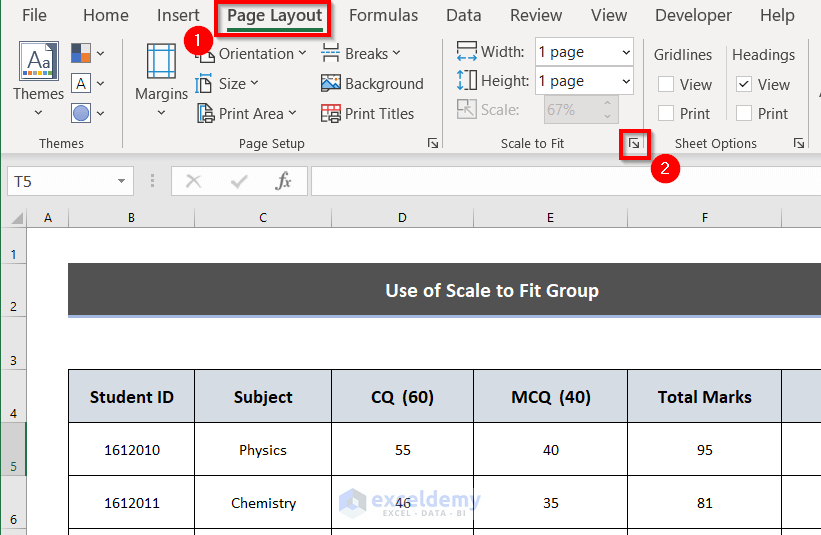Click the Background image icon
The width and height of the screenshot is (821, 535).
coord(332,84)
